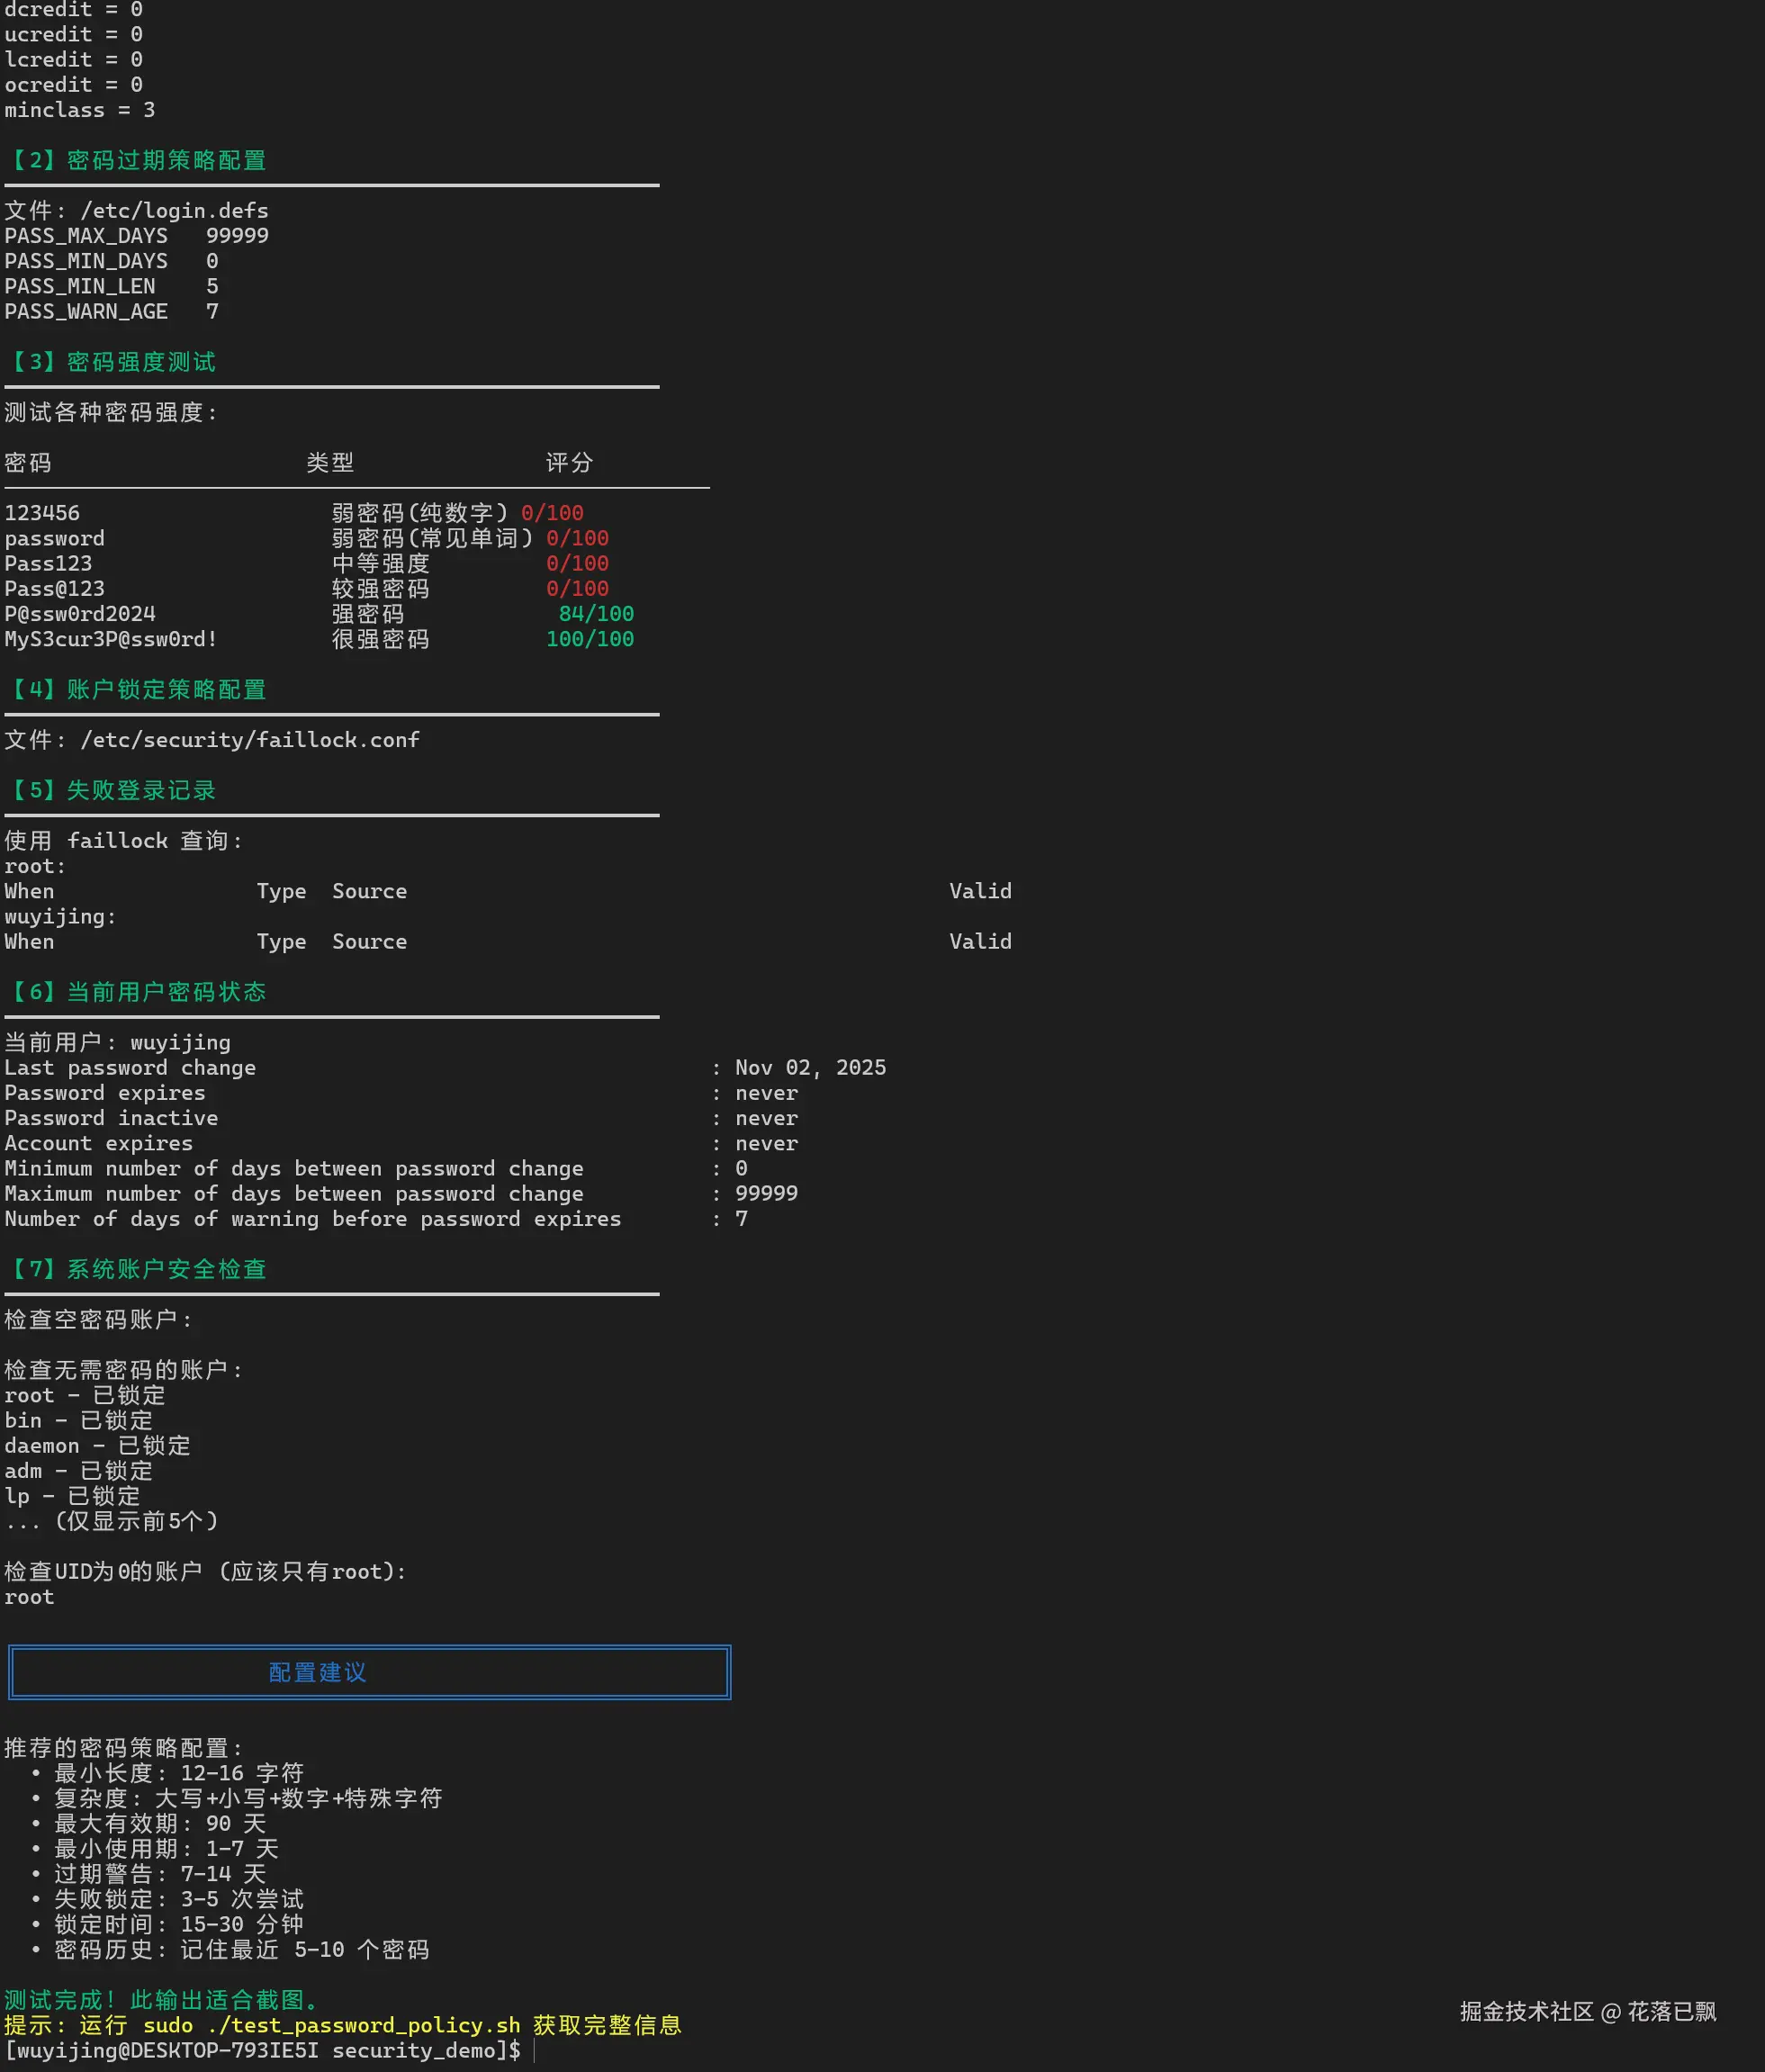Viewport: 1765px width, 2072px height.
Task: Click the PASS_MAX_DAYS value 99999
Action: pos(237,236)
